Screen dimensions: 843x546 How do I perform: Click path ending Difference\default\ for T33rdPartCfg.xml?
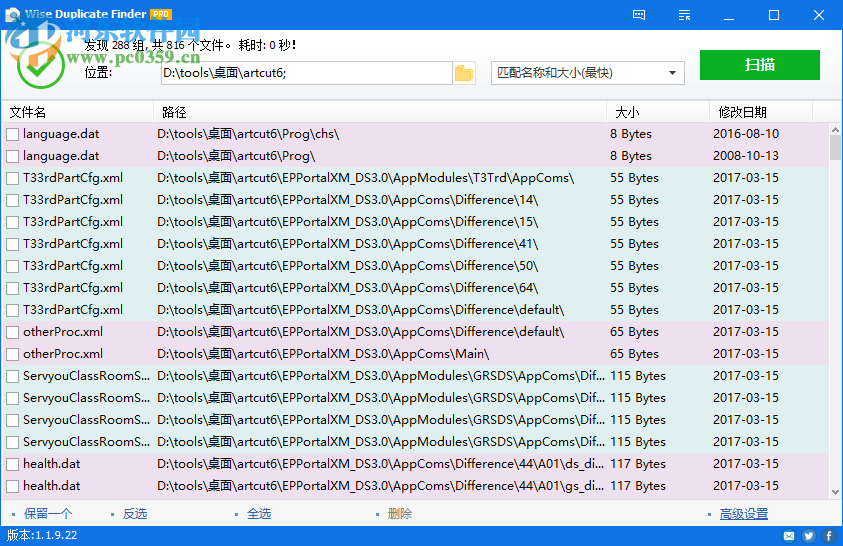coord(360,310)
